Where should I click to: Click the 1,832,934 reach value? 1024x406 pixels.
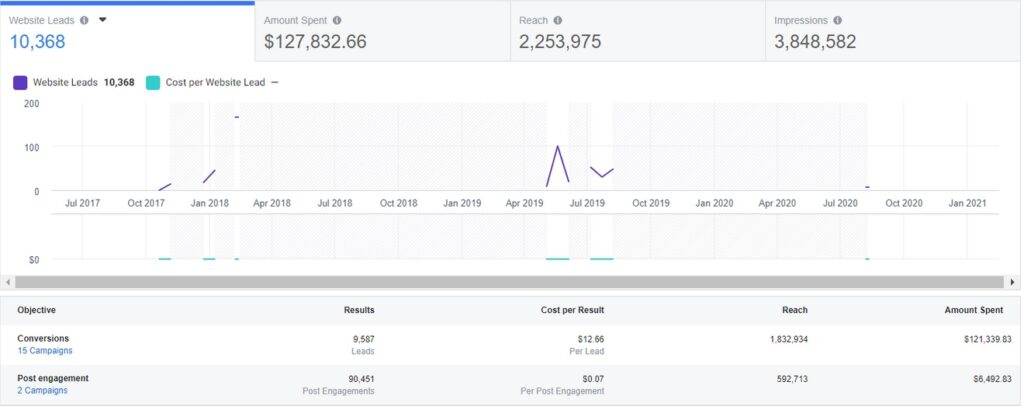tap(789, 339)
